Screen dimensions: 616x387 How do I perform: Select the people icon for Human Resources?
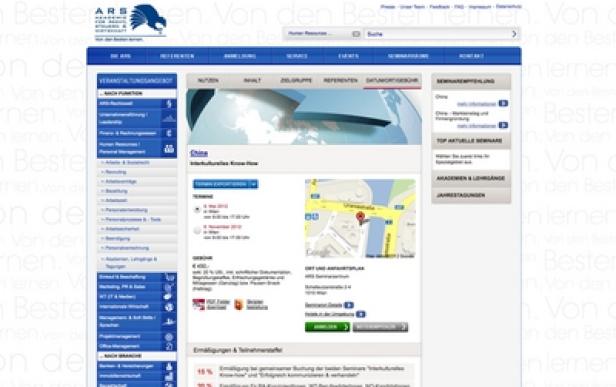coord(169,149)
